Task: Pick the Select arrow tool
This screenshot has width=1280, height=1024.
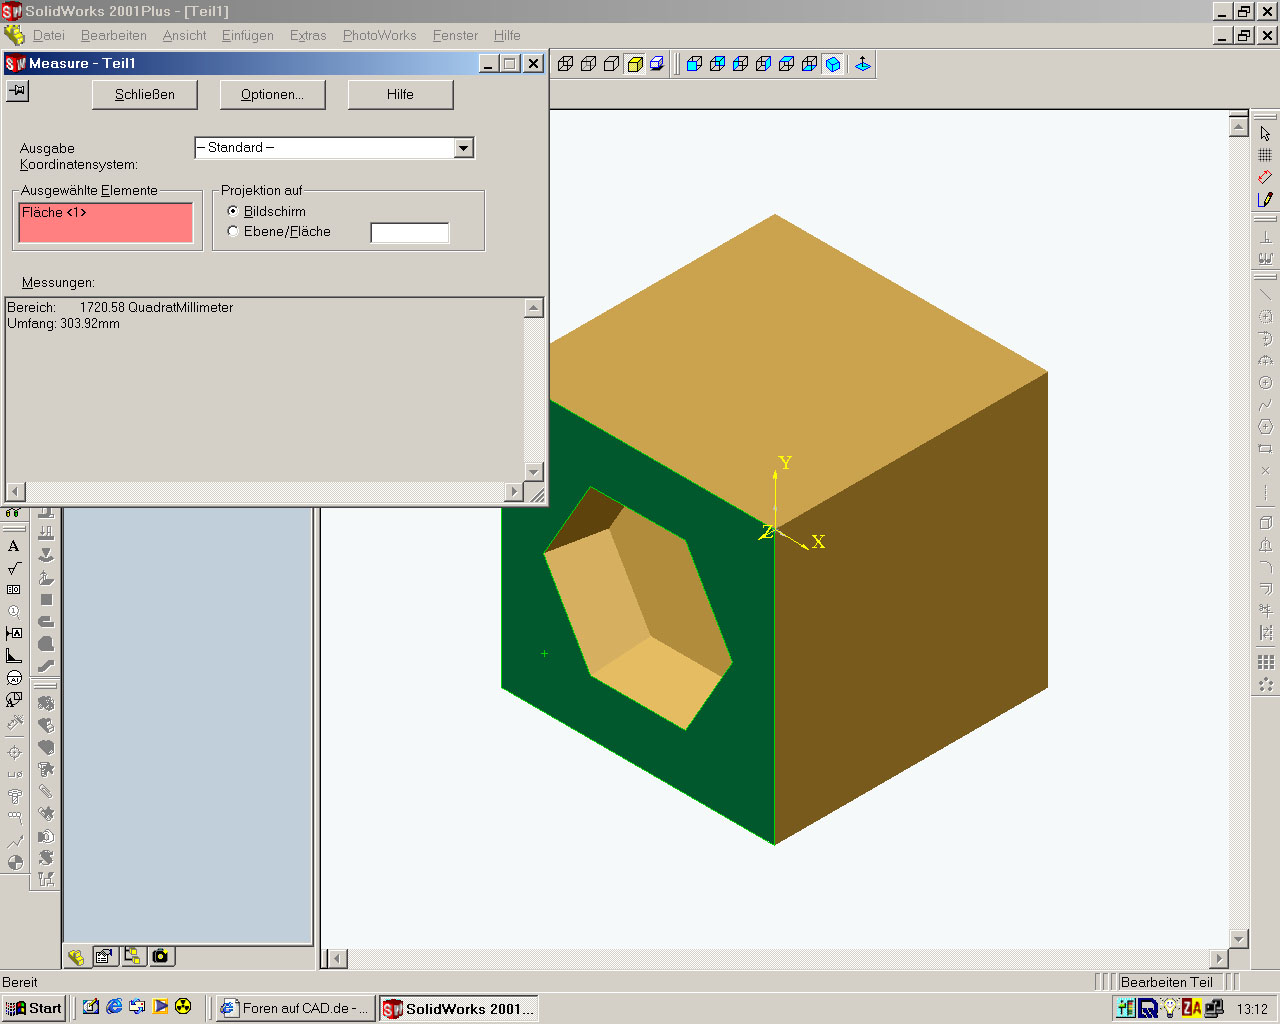Action: (x=1265, y=133)
